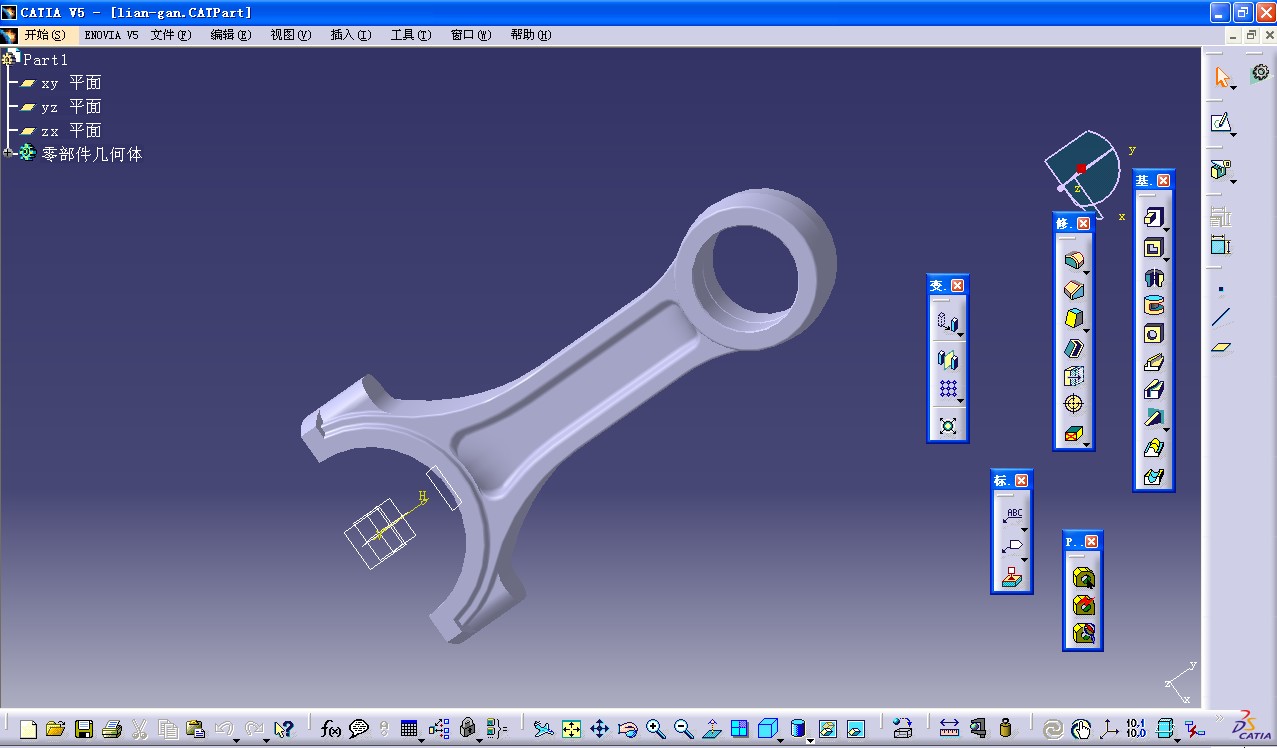The image size is (1277, 748).
Task: Choose the Hole feature tool
Action: [x=1154, y=334]
